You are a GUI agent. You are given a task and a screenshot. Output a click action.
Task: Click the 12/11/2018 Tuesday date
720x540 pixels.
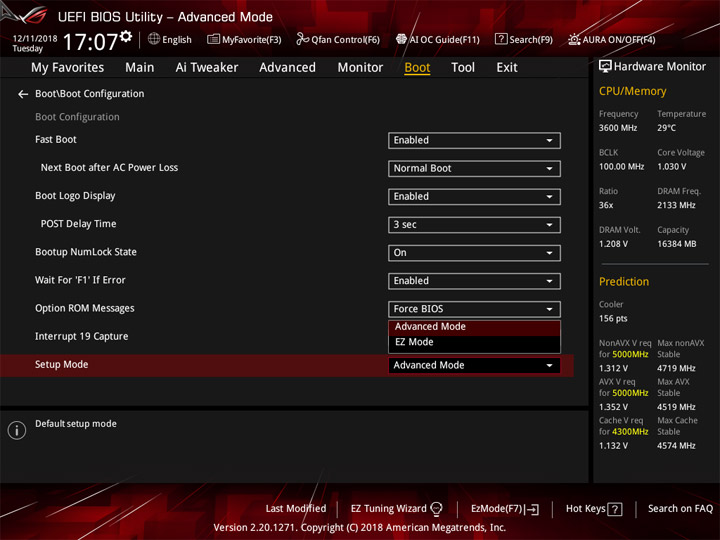tap(34, 43)
